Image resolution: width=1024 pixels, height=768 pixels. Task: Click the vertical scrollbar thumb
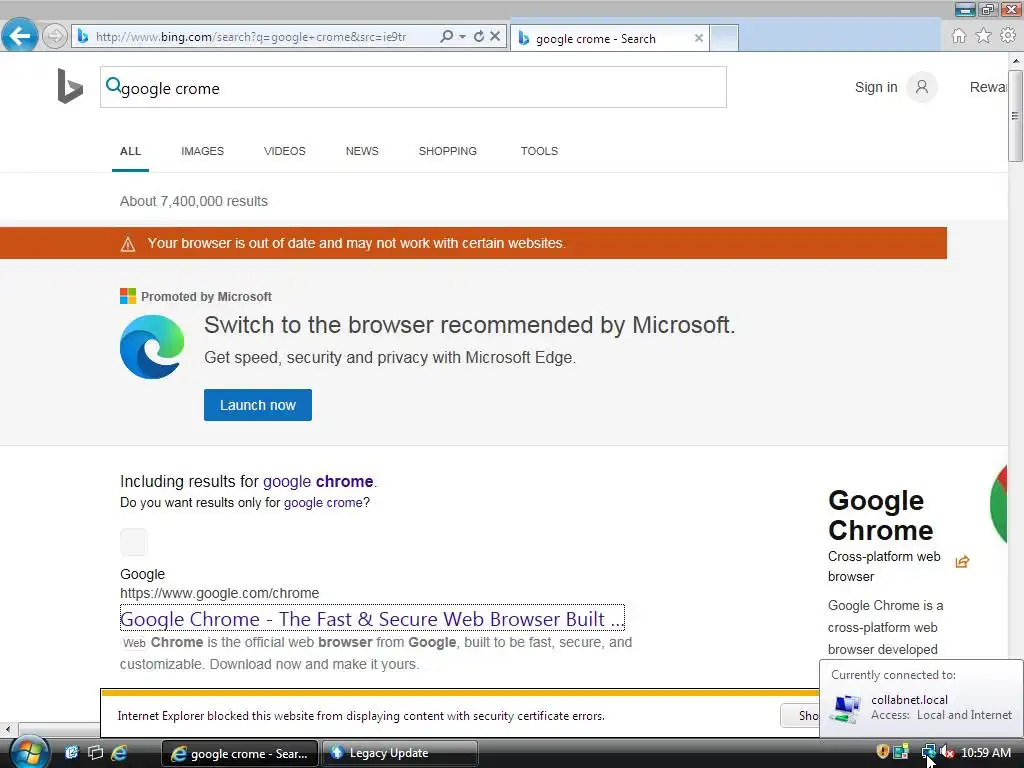point(1016,116)
